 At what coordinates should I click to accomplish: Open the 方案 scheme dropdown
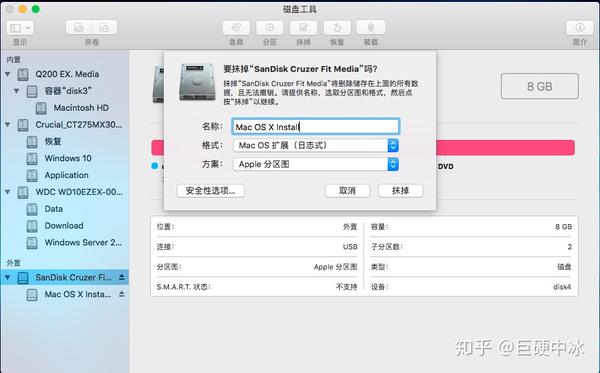click(x=316, y=164)
